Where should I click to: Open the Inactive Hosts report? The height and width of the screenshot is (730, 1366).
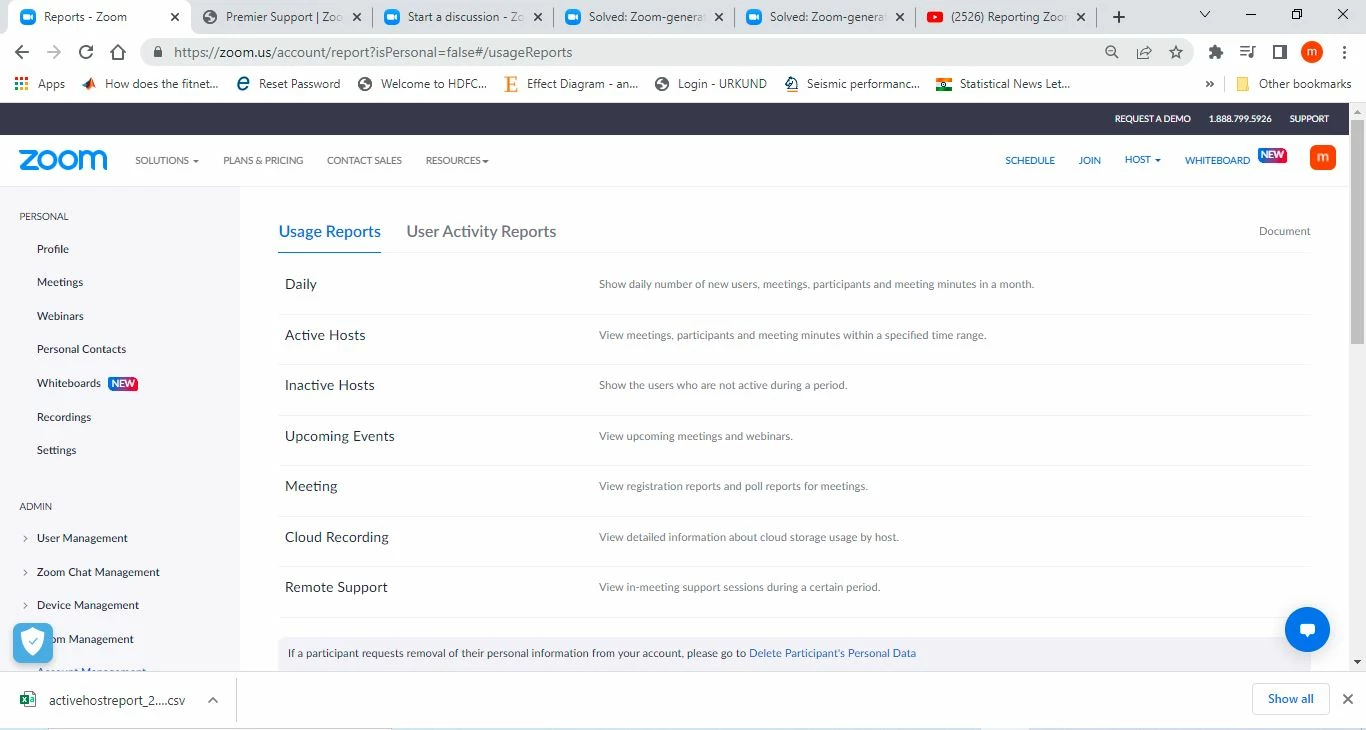tap(329, 385)
